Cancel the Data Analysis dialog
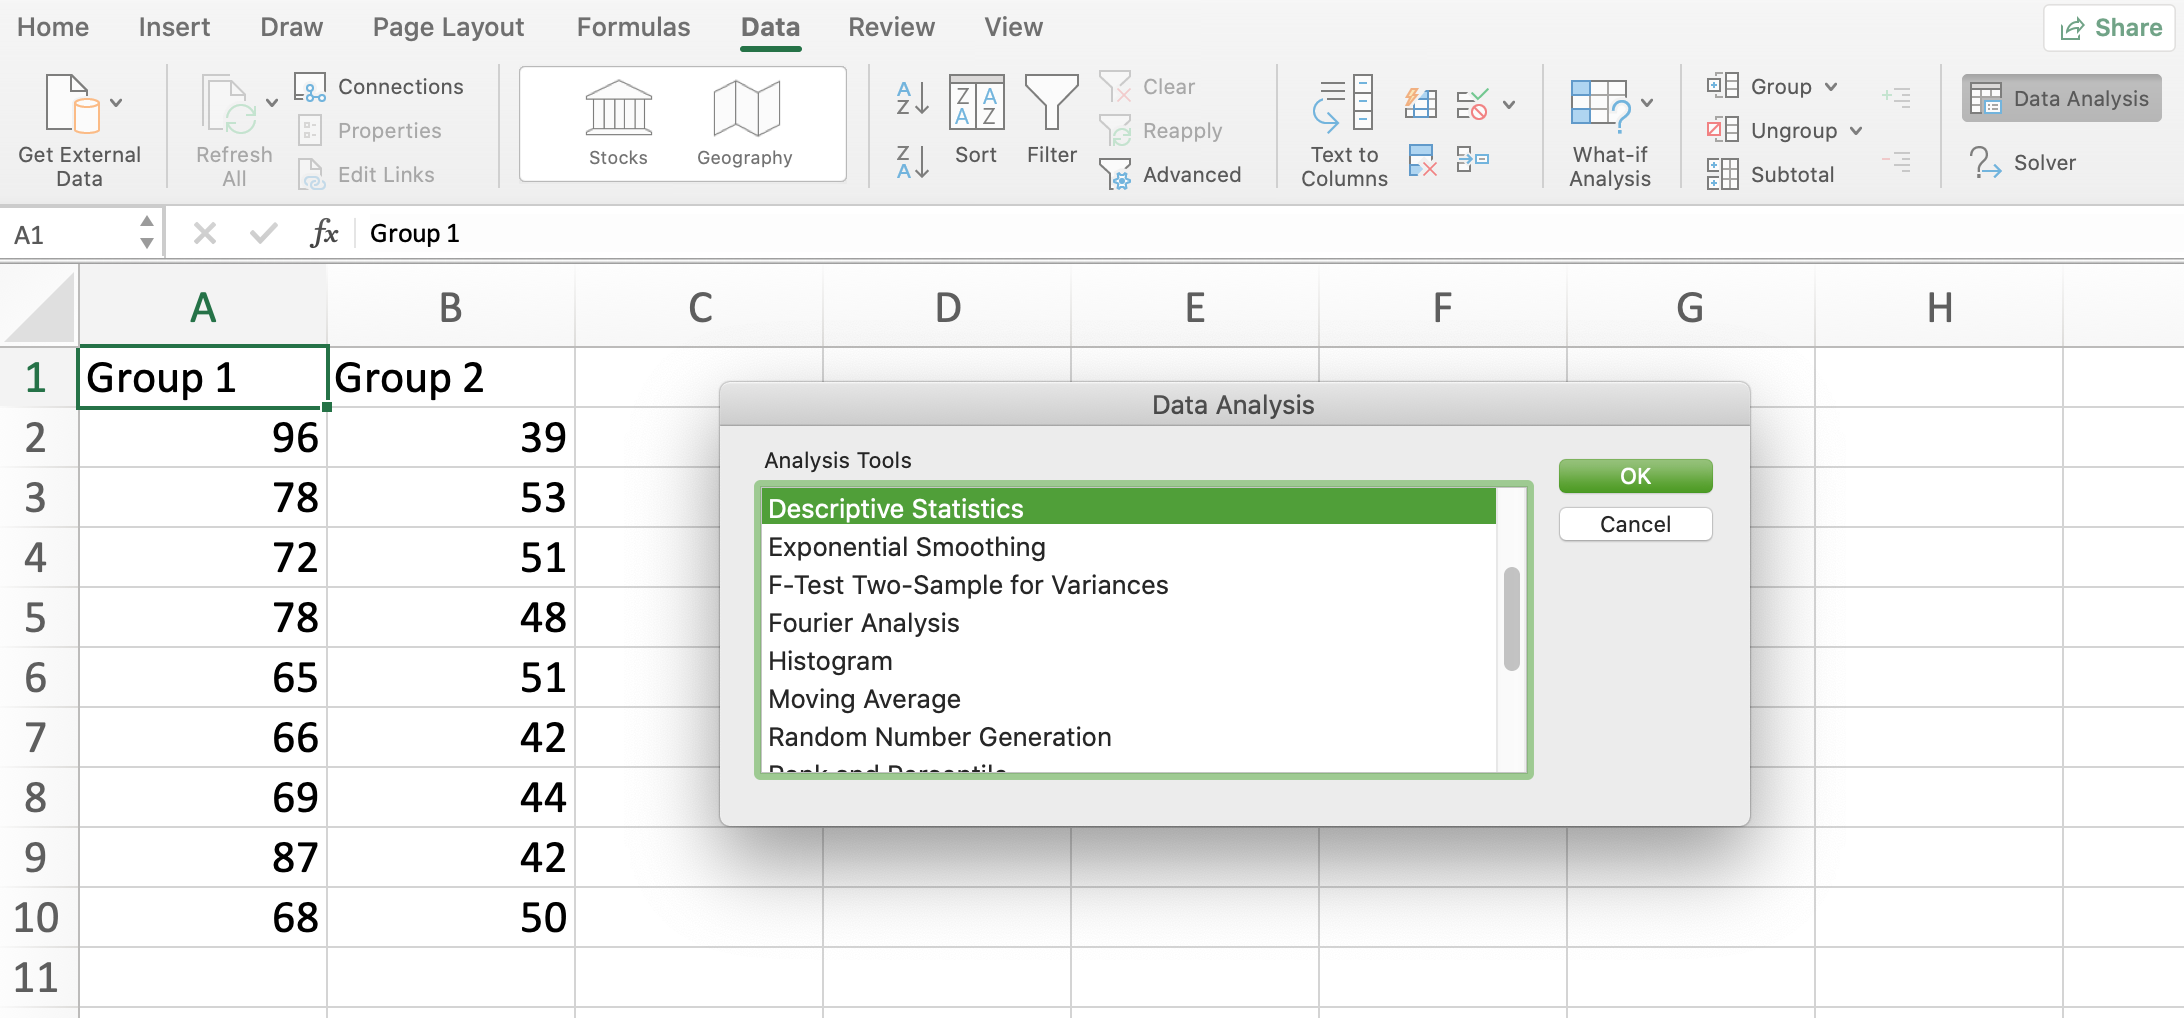The image size is (2184, 1018). click(x=1635, y=524)
